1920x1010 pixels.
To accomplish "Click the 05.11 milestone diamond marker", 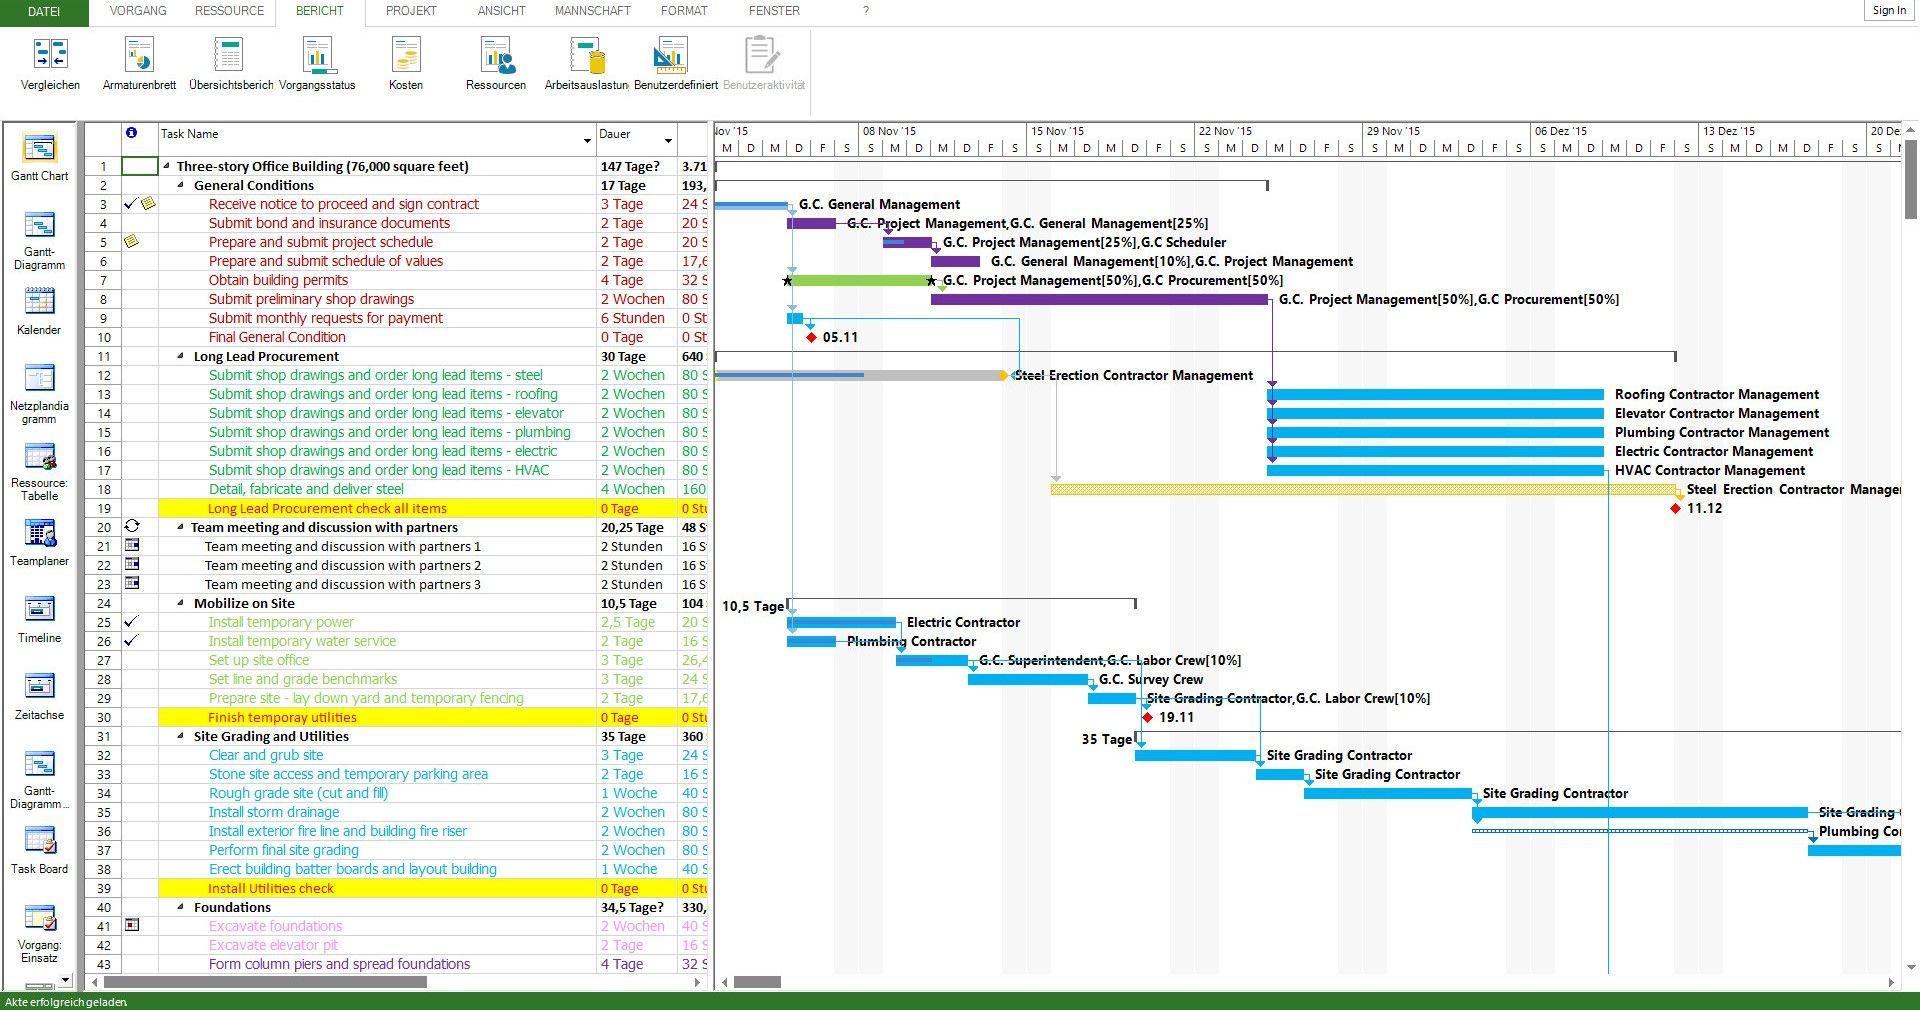I will pyautogui.click(x=811, y=338).
